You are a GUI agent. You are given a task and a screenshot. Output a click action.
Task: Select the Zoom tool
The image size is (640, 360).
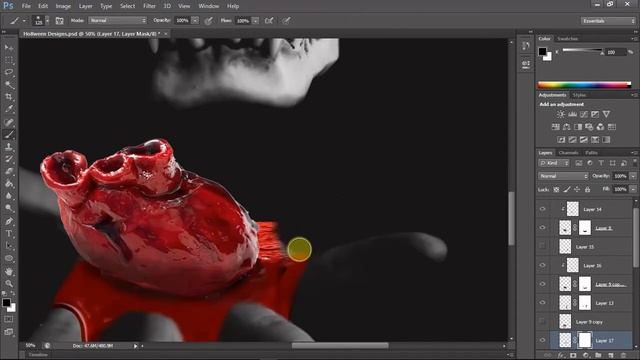pos(9,283)
